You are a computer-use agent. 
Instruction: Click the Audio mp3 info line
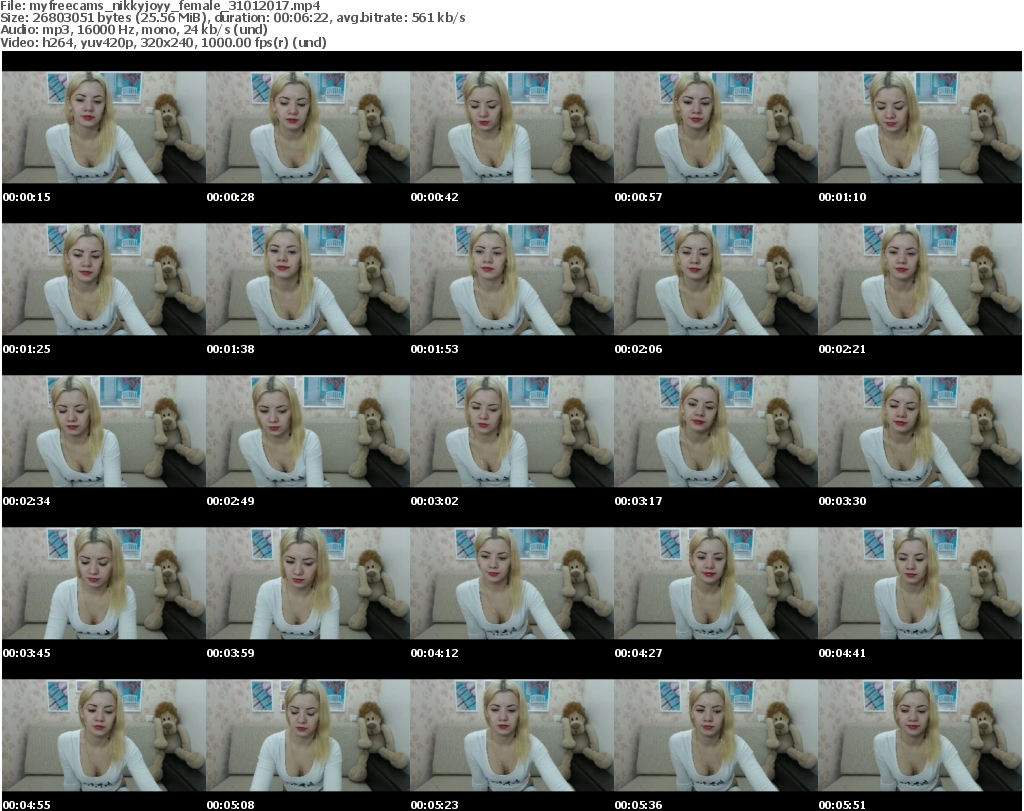pyautogui.click(x=134, y=30)
